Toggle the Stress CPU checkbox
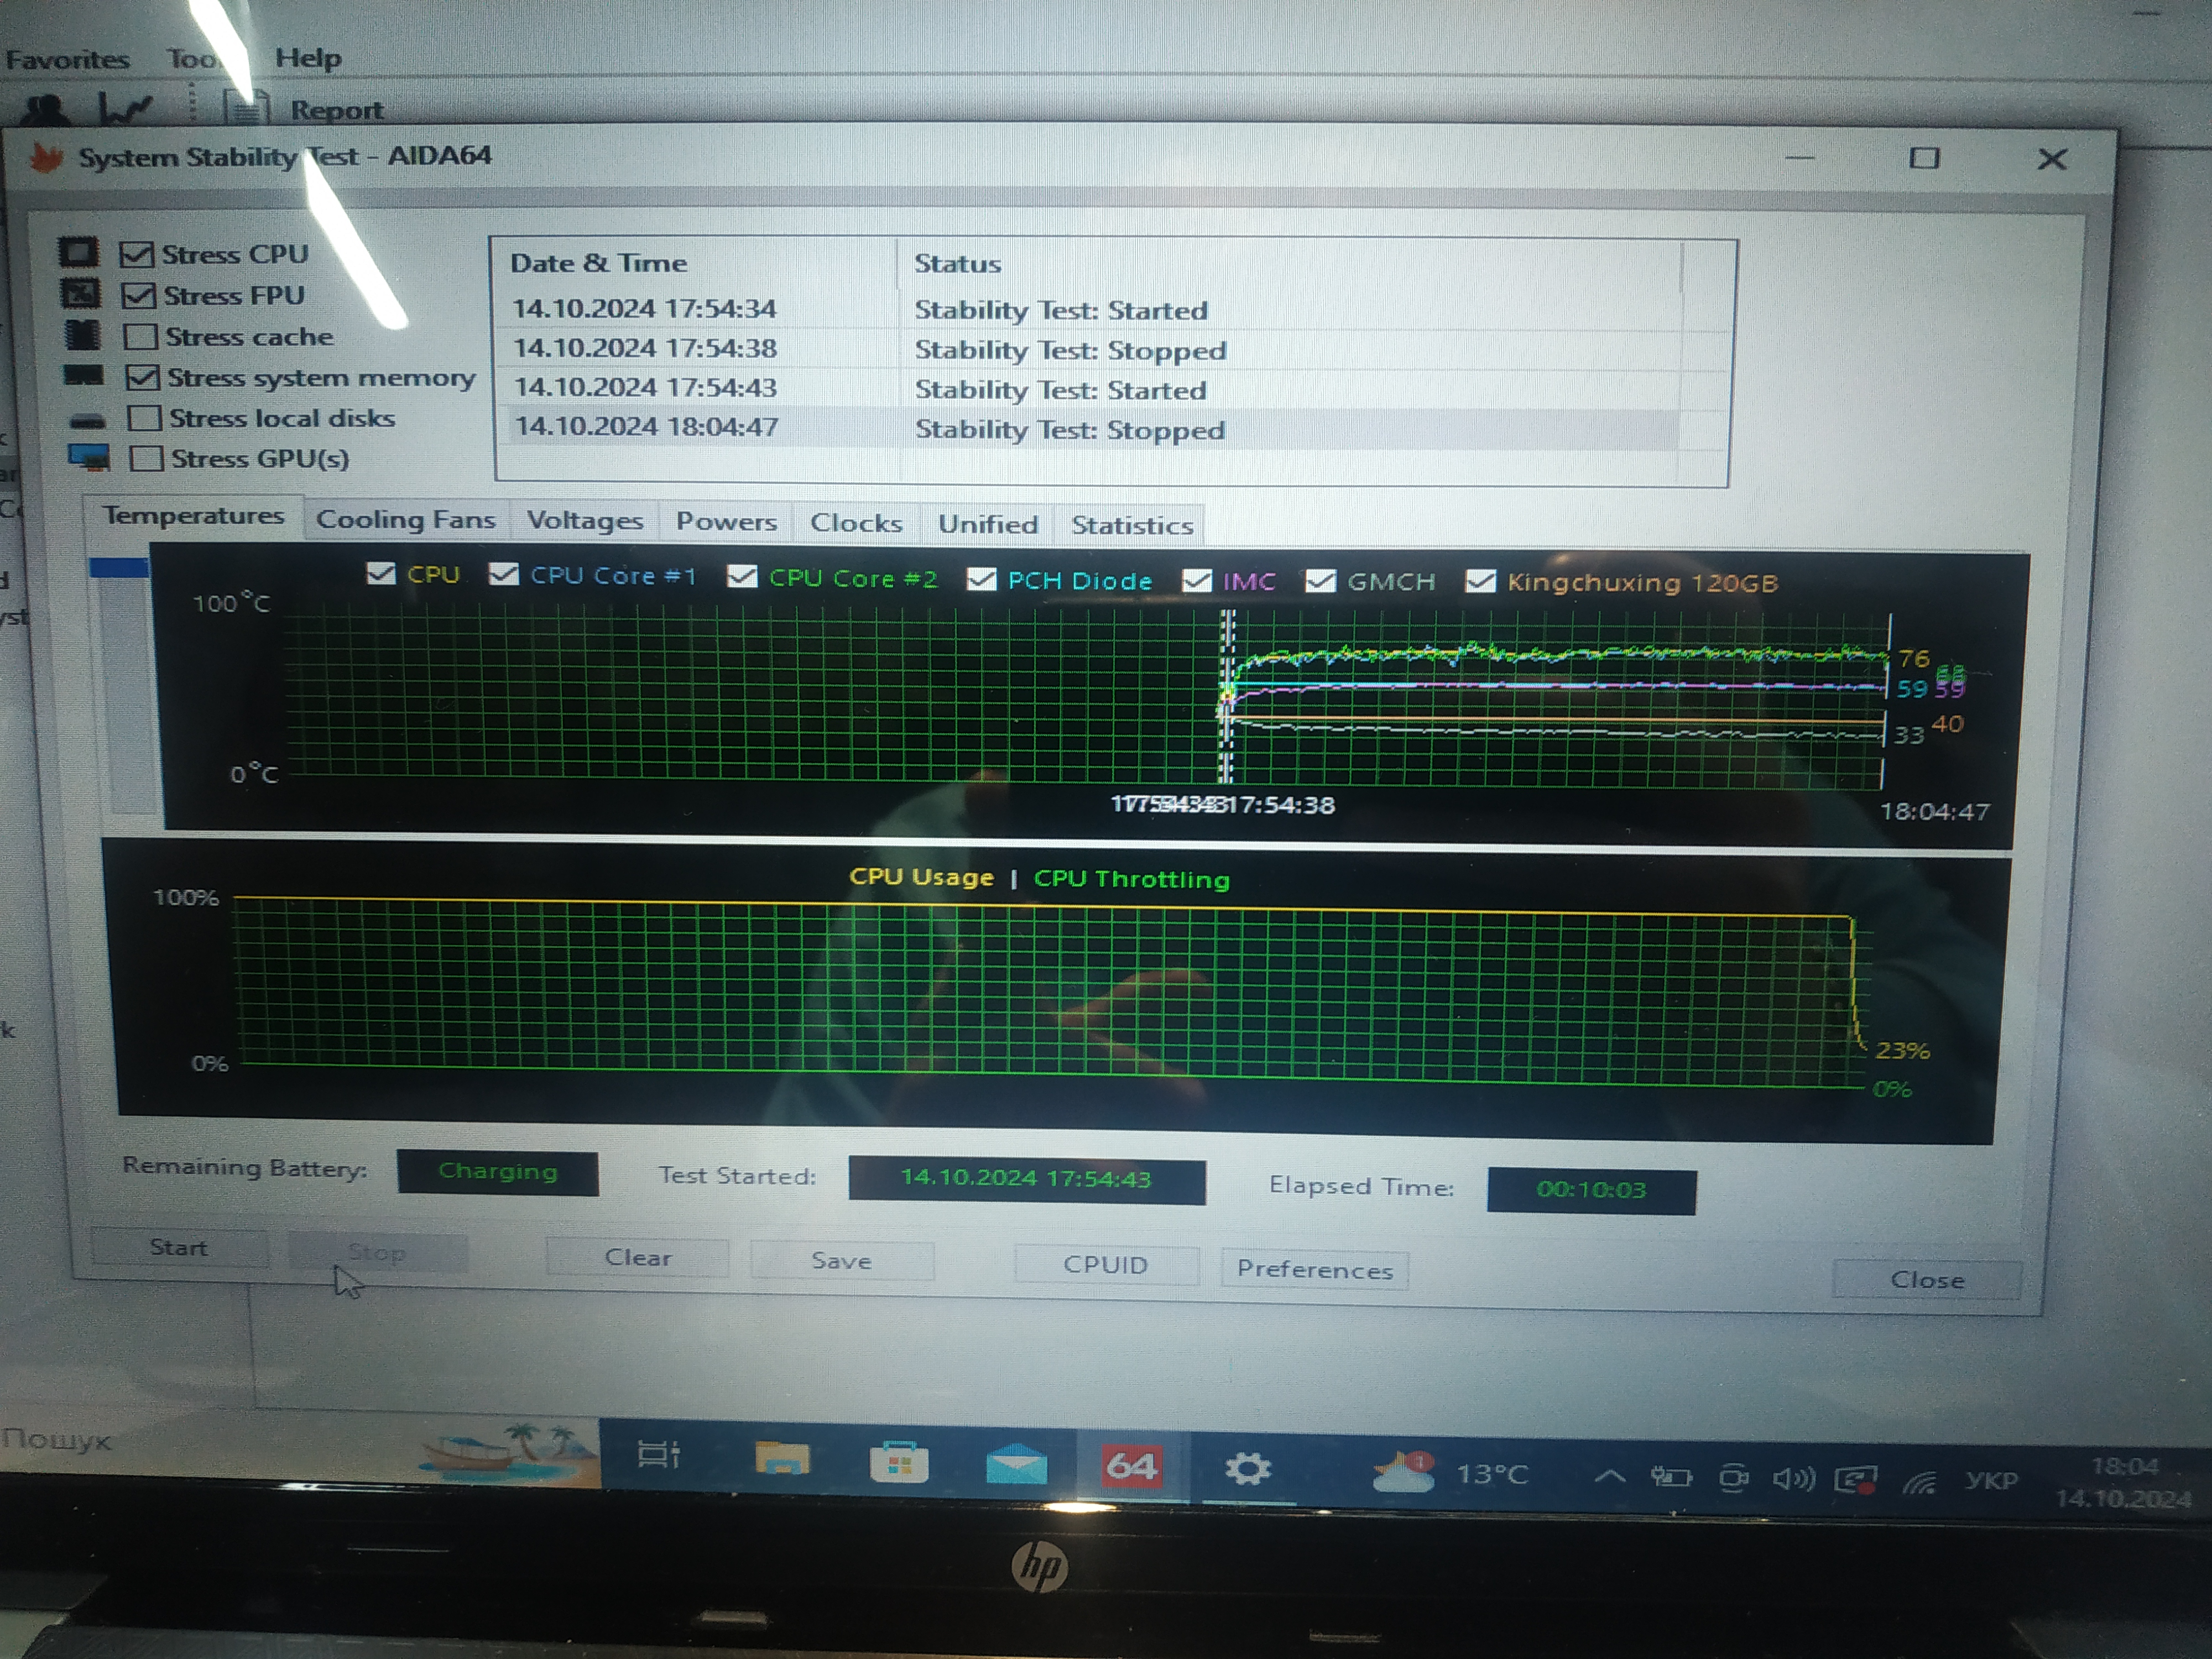The width and height of the screenshot is (2212, 1659). (x=136, y=254)
